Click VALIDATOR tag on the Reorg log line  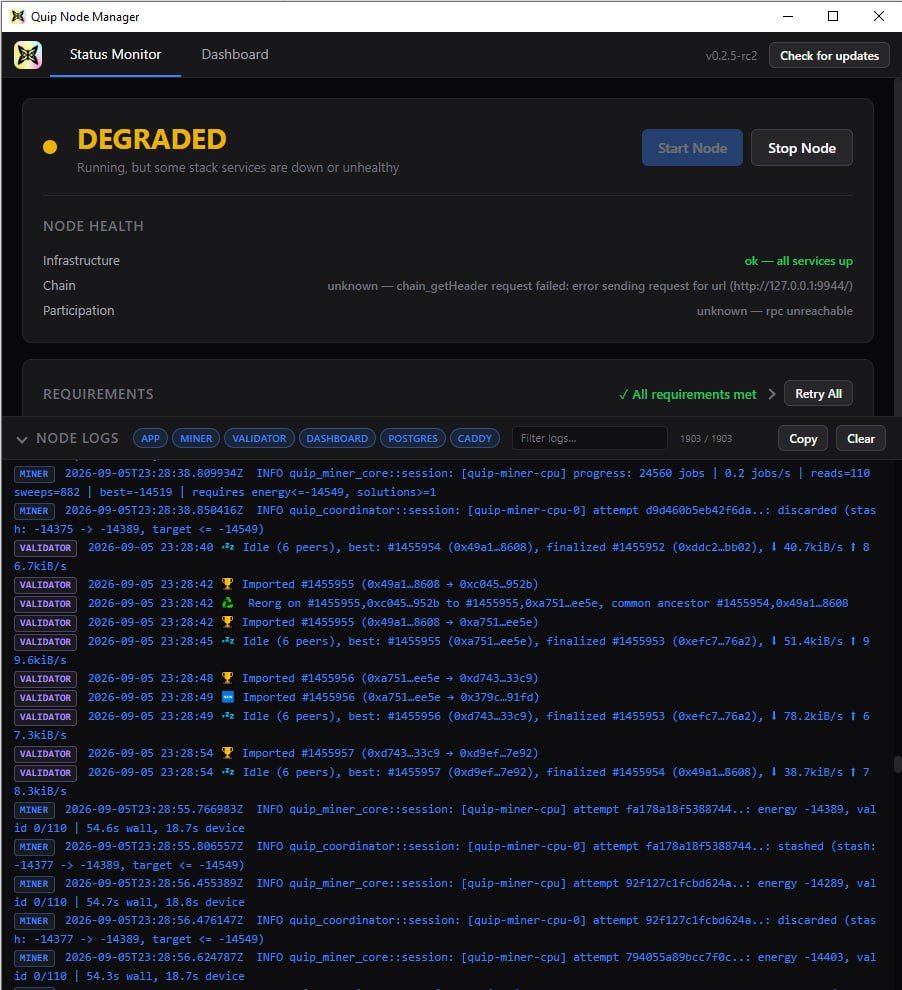click(45, 604)
